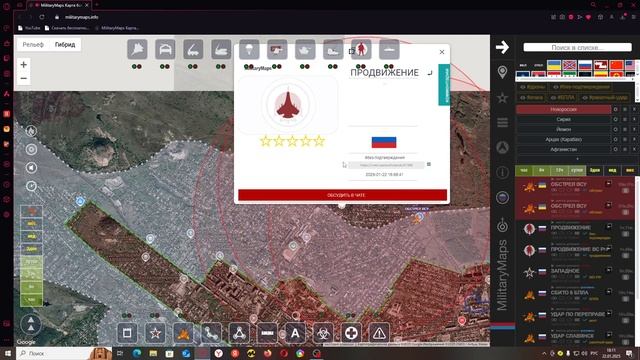Image resolution: width=640 pixels, height=360 pixels.
Task: Expand the ПРОДВИЖЕНИЕ ВС РФ entry
Action: tap(609, 248)
